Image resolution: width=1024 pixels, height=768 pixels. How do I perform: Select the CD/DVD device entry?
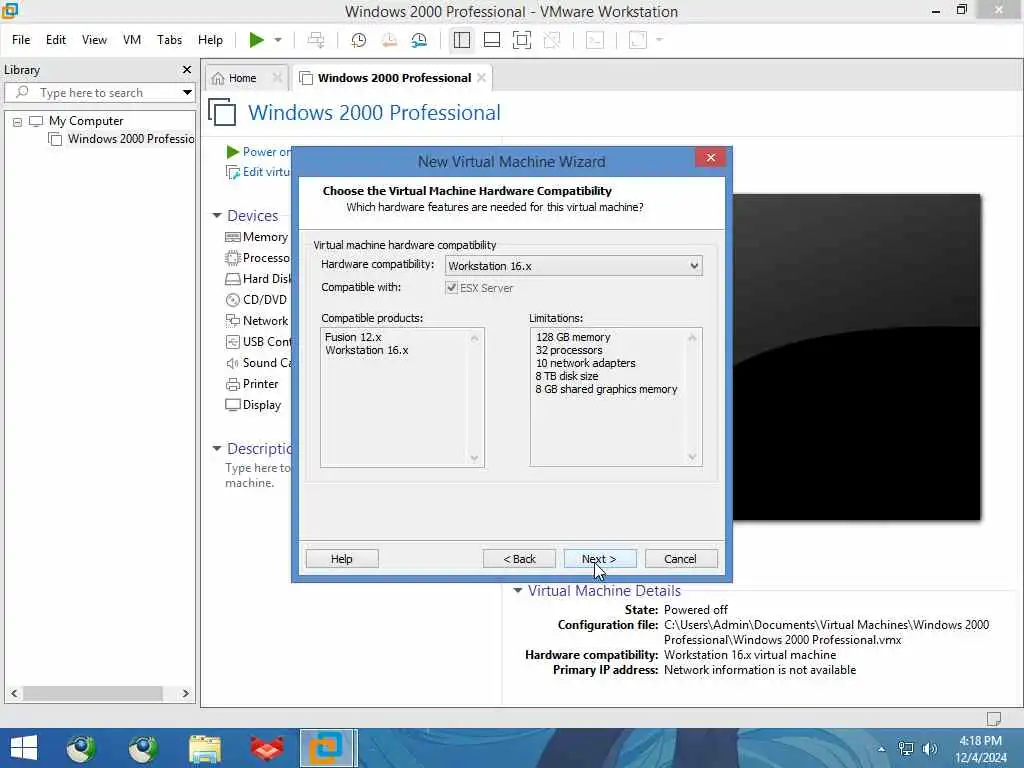(x=256, y=300)
